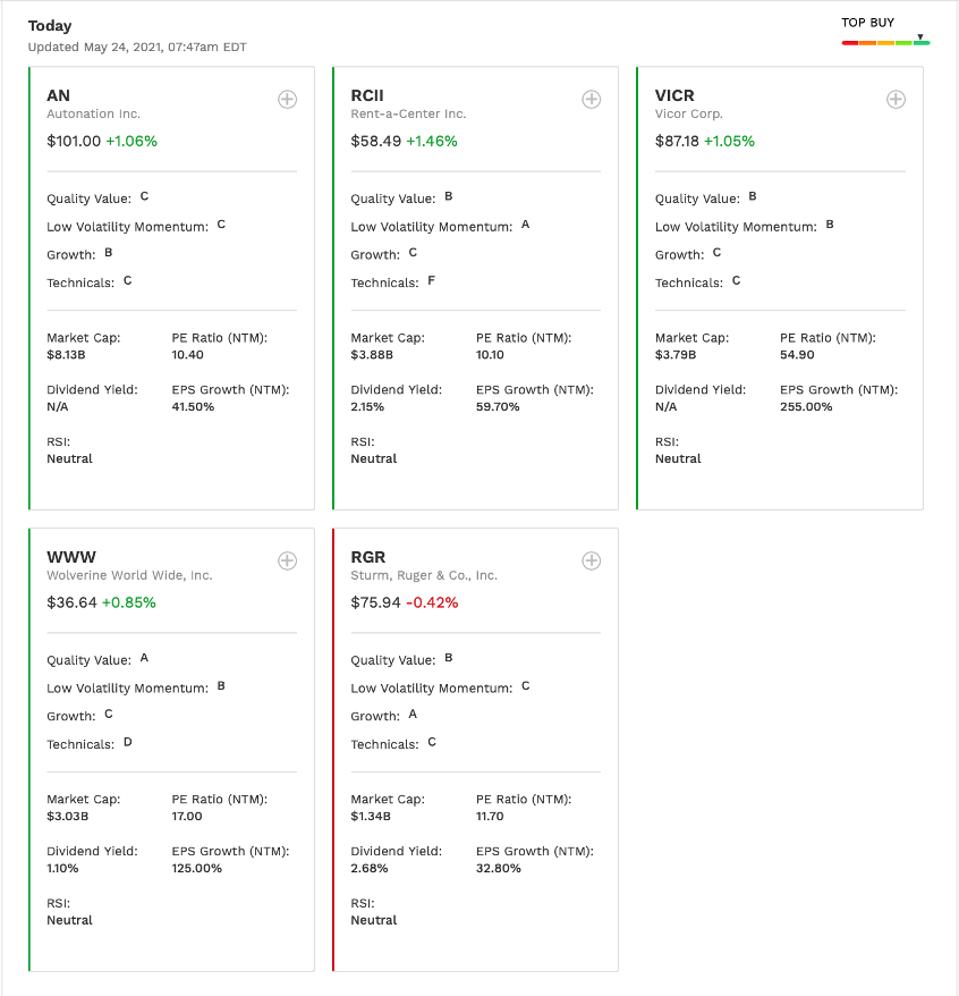959x996 pixels.
Task: Select the Sturm, Ruger & Co., Inc. name
Action: pos(423,575)
